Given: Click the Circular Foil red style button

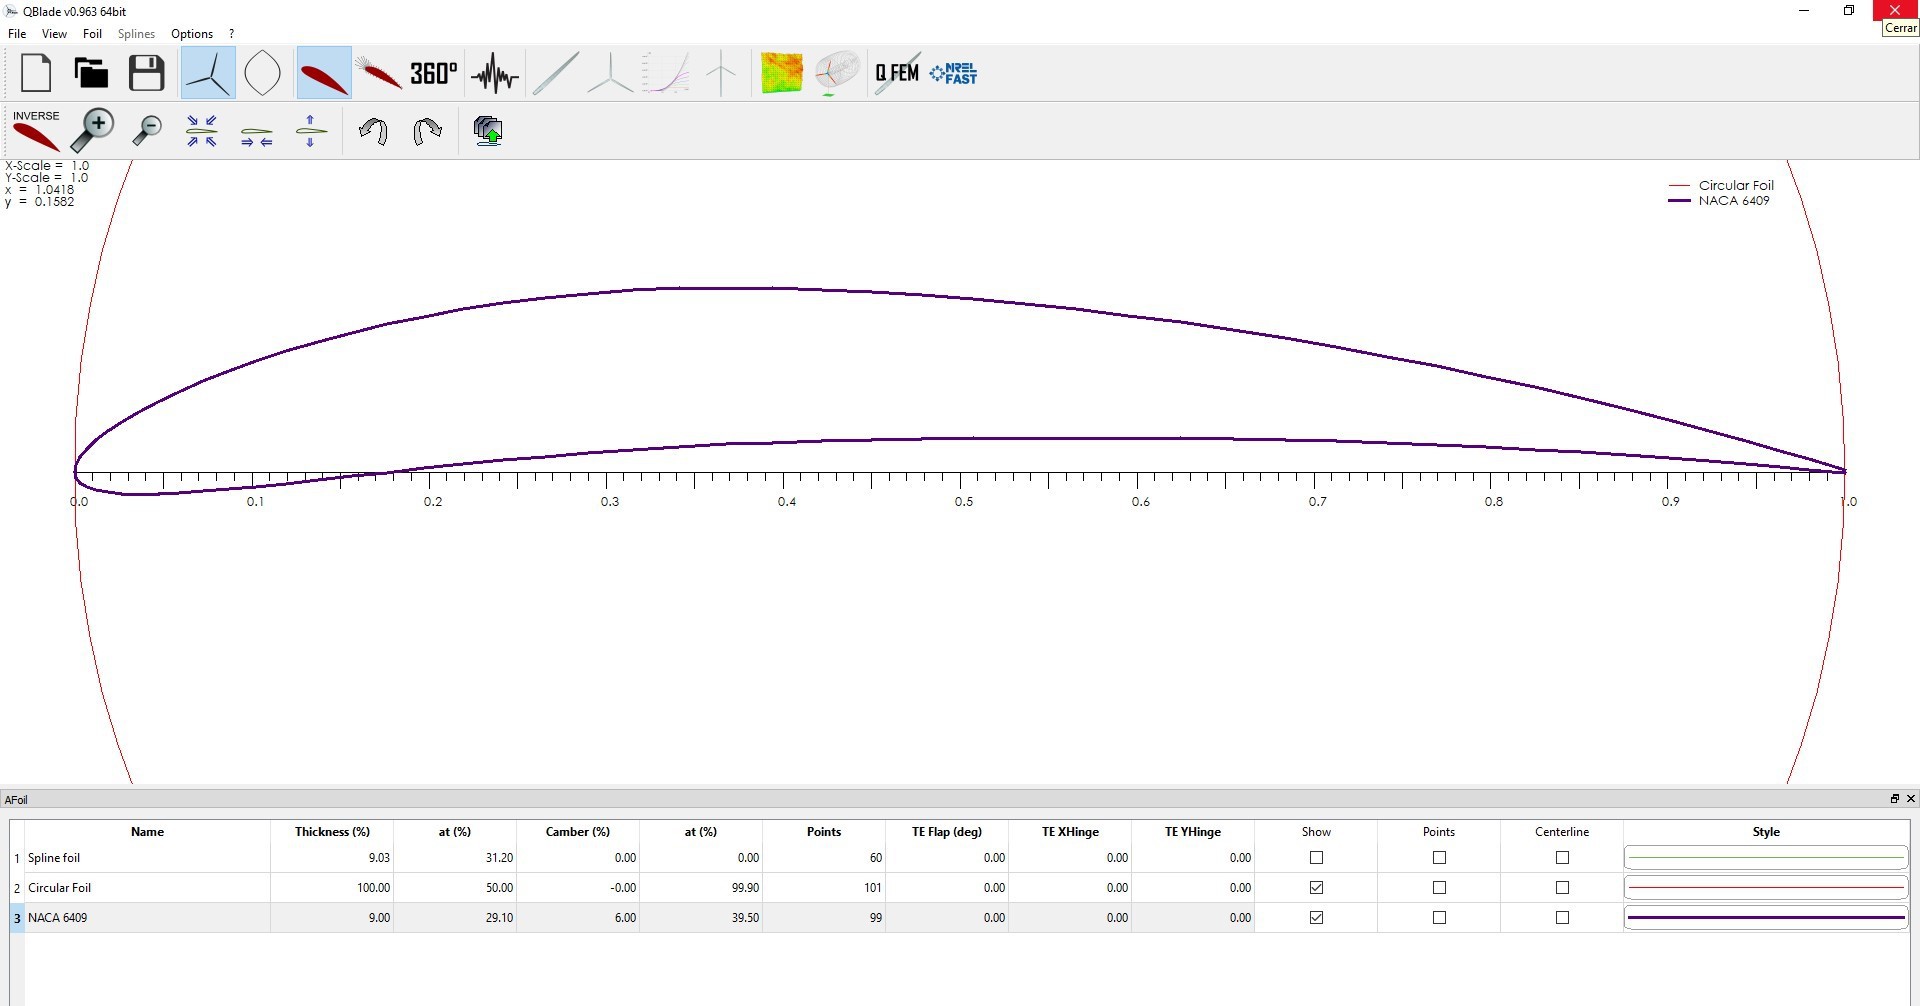Looking at the screenshot, I should pos(1766,887).
